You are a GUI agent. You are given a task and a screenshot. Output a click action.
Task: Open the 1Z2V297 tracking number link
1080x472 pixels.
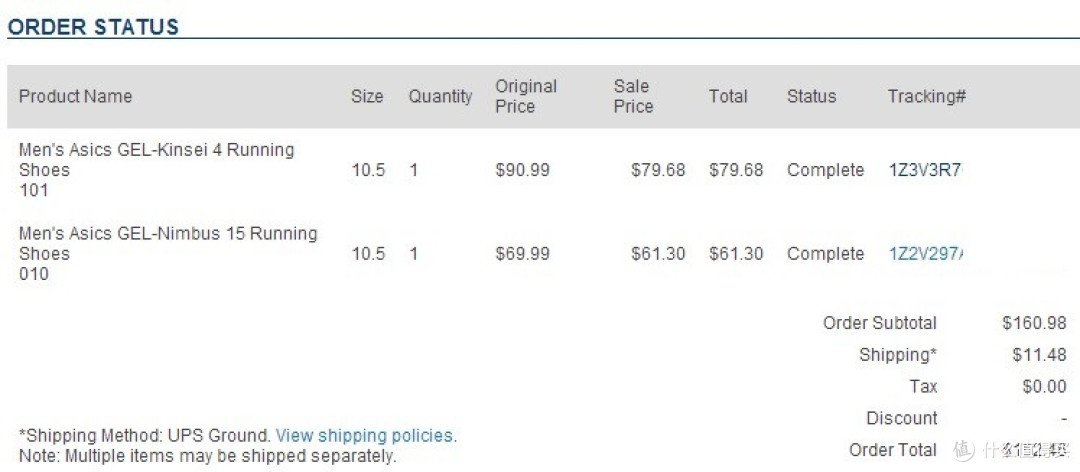(x=926, y=254)
